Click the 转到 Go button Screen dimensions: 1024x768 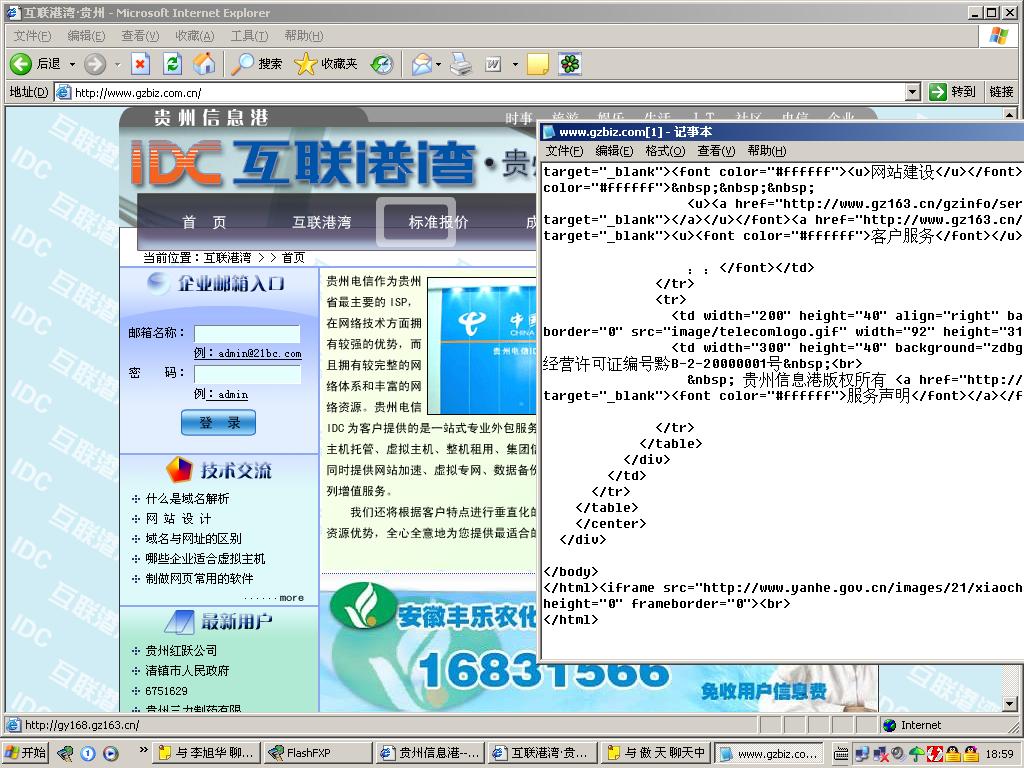[x=952, y=92]
